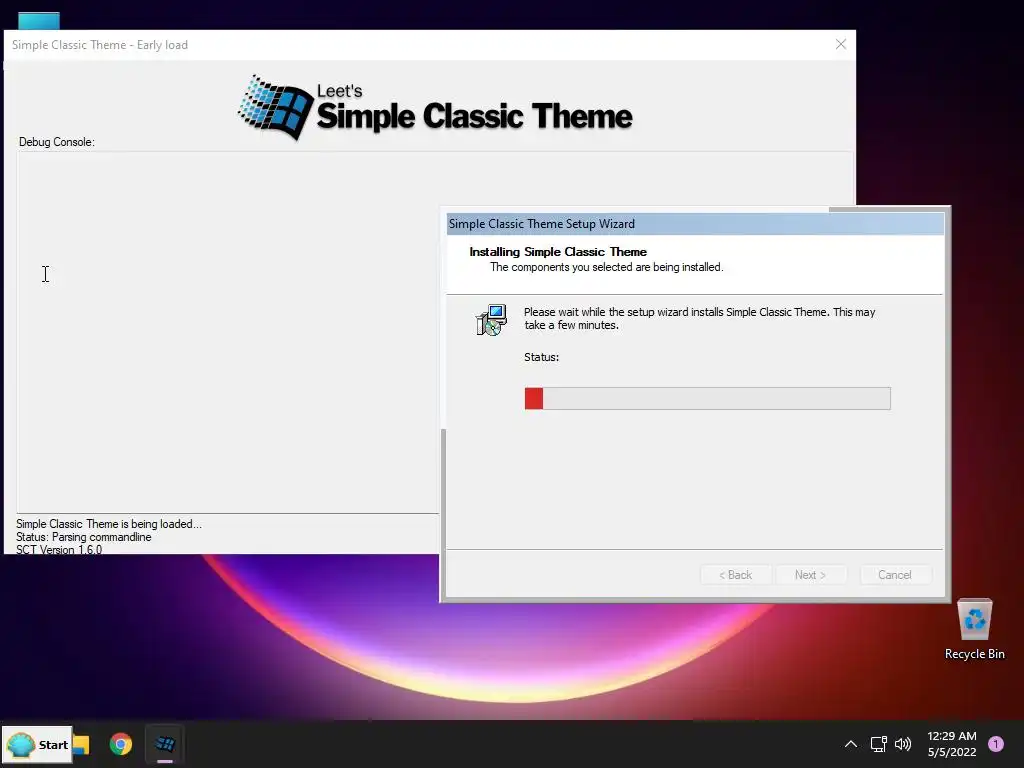Click 'The components you selected are being installed.'
Viewport: 1024px width, 768px height.
[607, 267]
